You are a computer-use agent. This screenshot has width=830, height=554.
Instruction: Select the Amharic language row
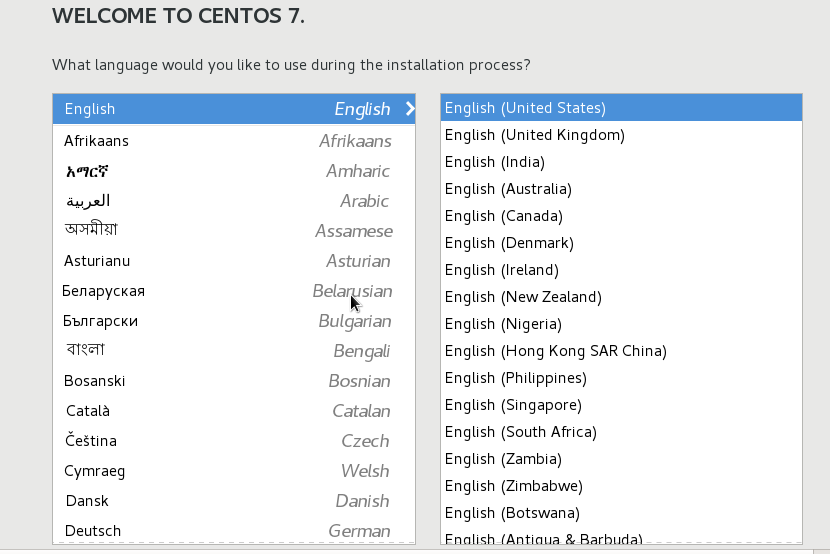pyautogui.click(x=234, y=171)
